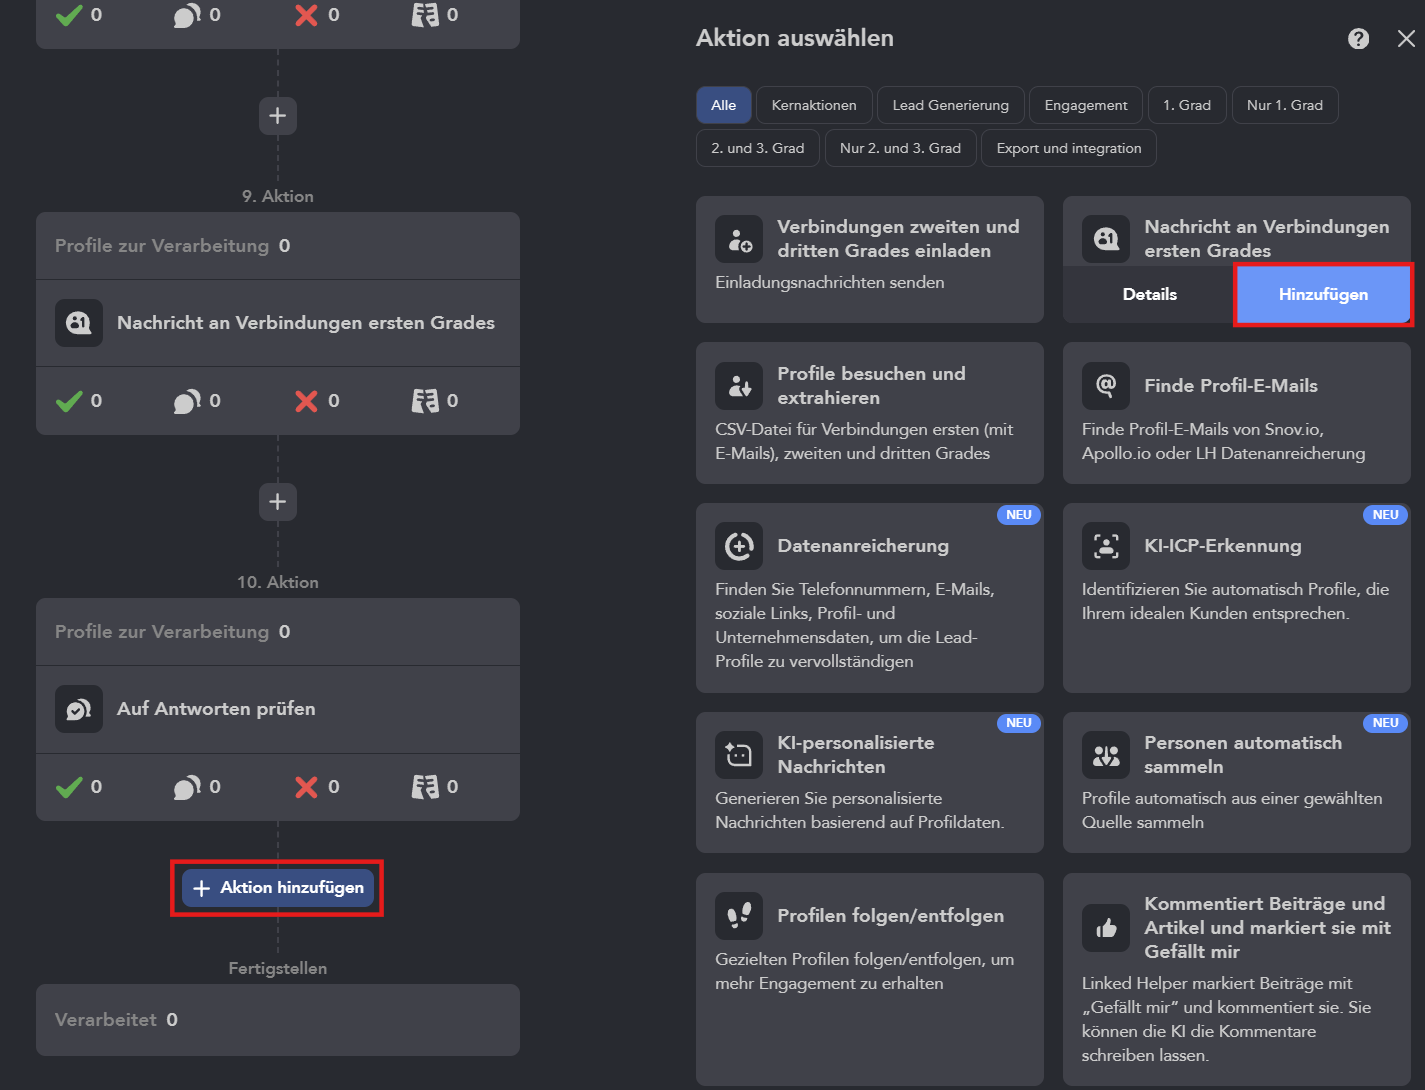The height and width of the screenshot is (1090, 1425).
Task: Click Profile besuchen und extrahieren icon
Action: (x=739, y=386)
